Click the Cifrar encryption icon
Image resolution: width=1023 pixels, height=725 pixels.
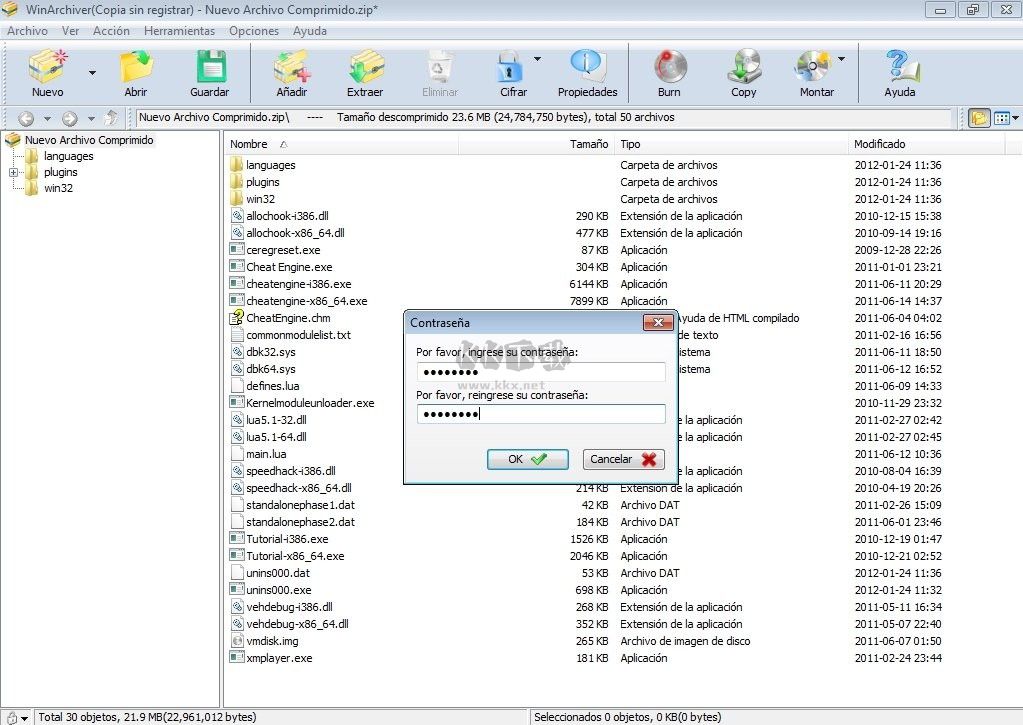512,67
